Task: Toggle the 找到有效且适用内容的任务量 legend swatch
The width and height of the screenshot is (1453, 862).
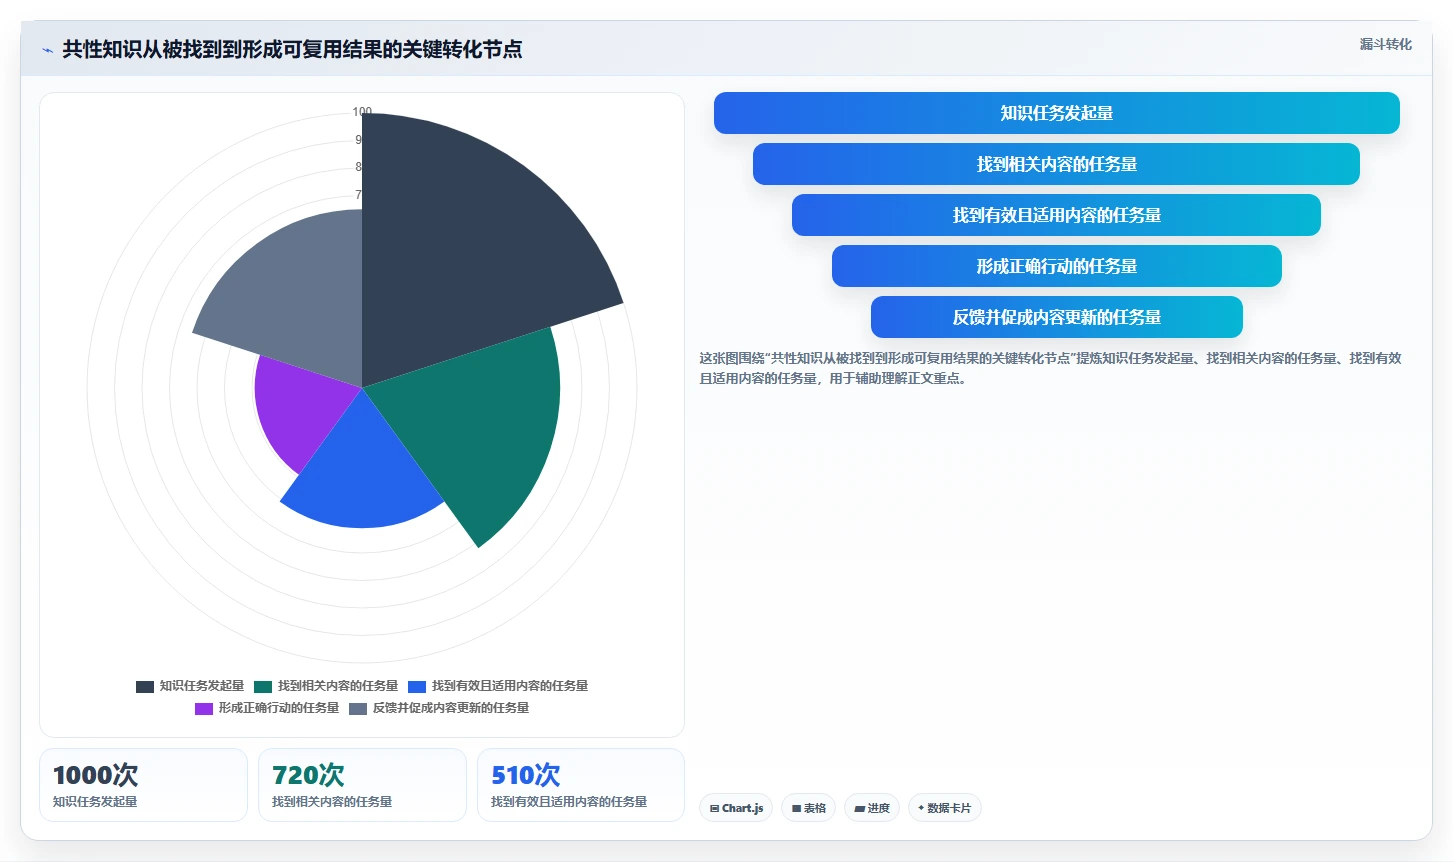Action: (417, 686)
